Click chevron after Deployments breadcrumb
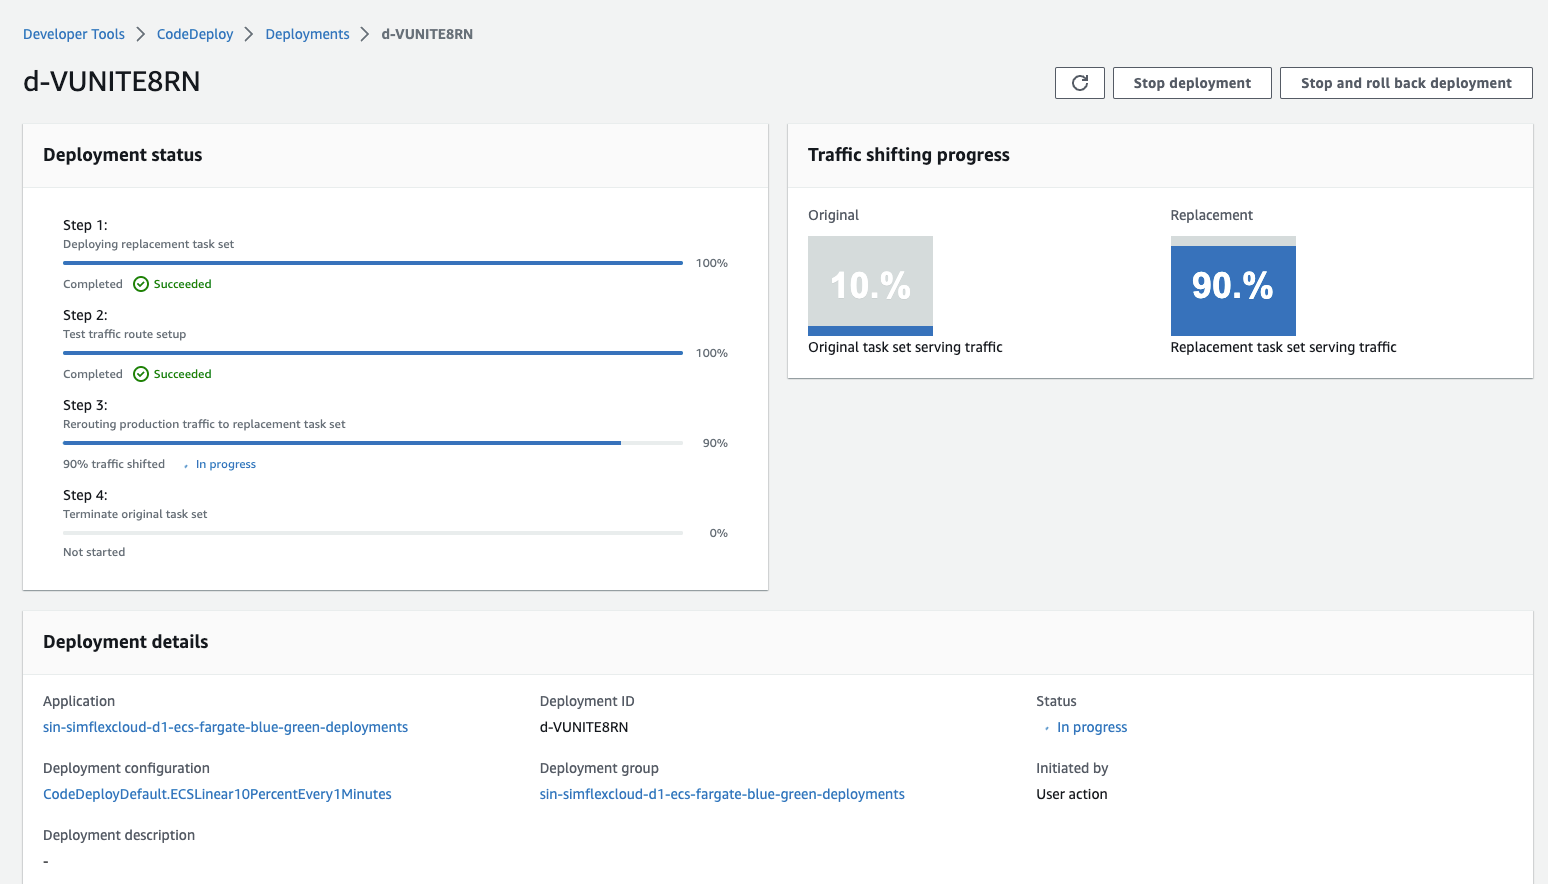The width and height of the screenshot is (1548, 884). pyautogui.click(x=365, y=34)
